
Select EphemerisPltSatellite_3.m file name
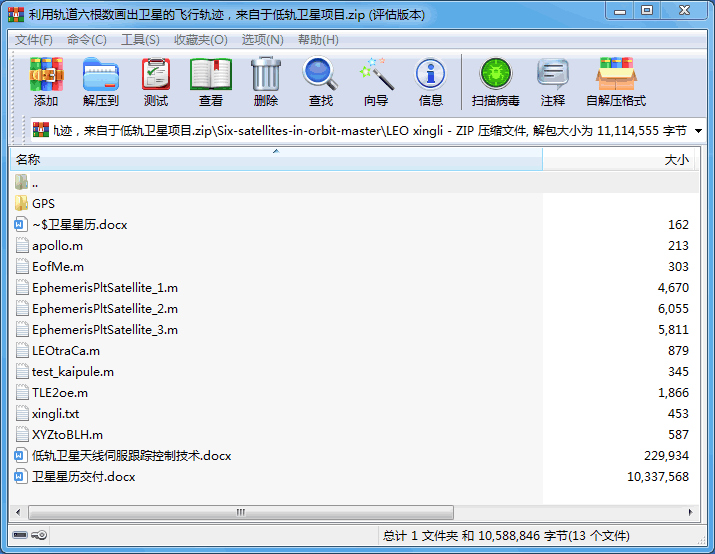(105, 330)
